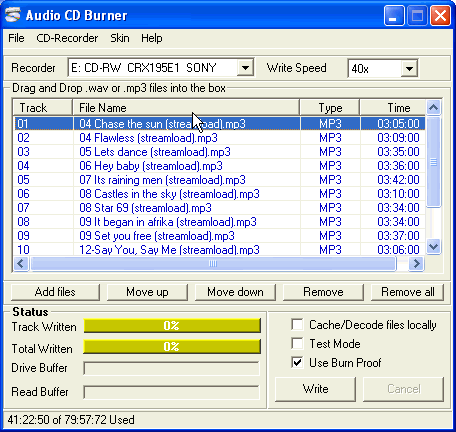Viewport: 456px width, 432px height.
Task: Open the Recorder drive dropdown
Action: pos(245,68)
